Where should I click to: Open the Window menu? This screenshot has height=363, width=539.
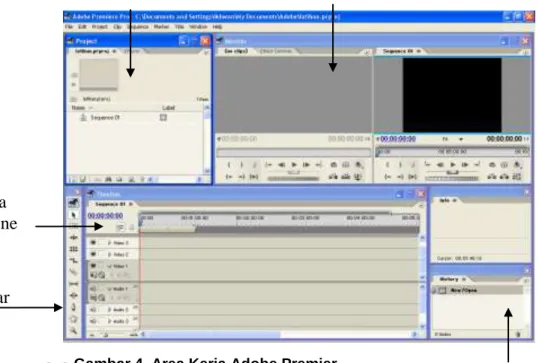[198, 27]
